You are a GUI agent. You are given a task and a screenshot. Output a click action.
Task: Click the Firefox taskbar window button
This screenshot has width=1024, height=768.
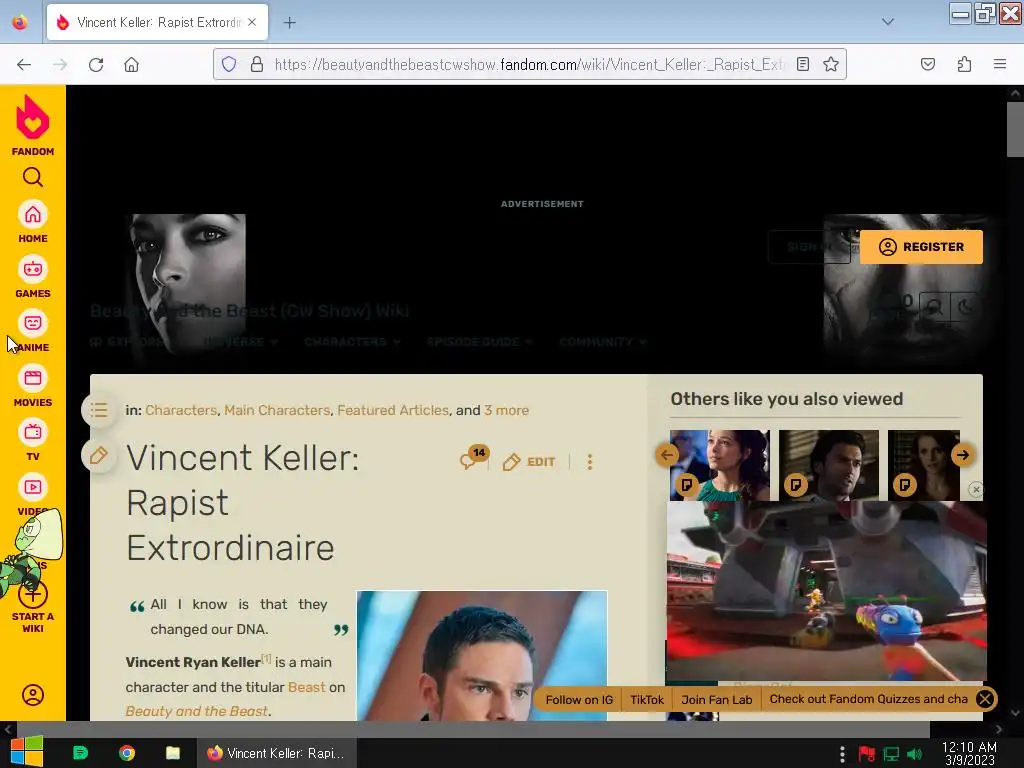[277, 753]
